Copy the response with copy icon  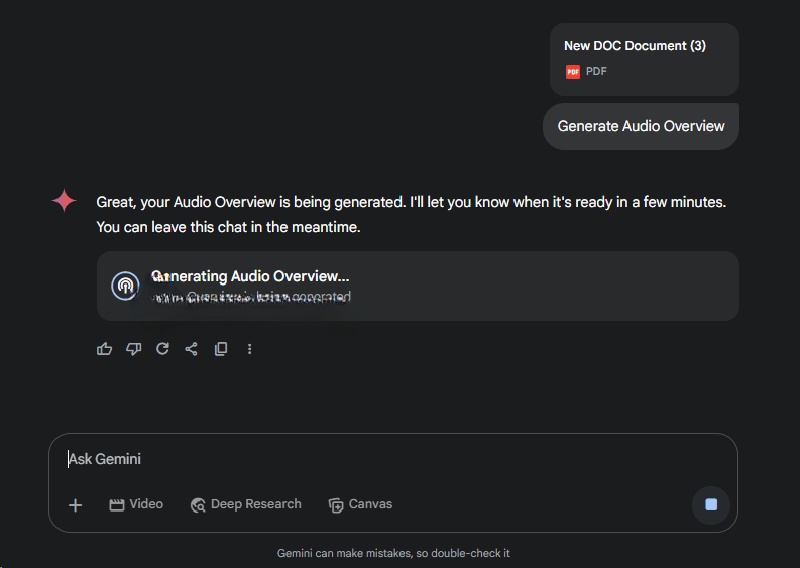coord(220,349)
